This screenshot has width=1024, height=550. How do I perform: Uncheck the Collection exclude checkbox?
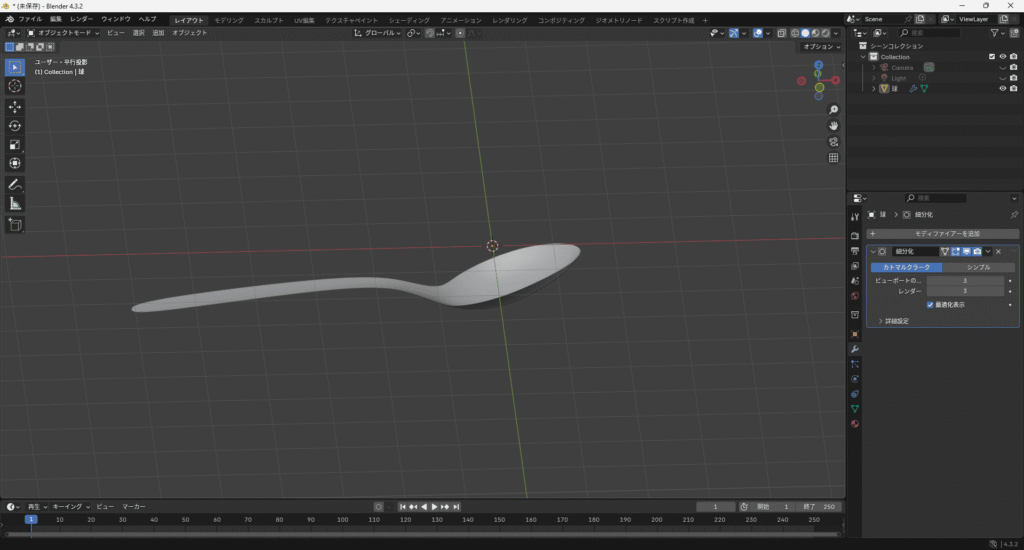(992, 57)
